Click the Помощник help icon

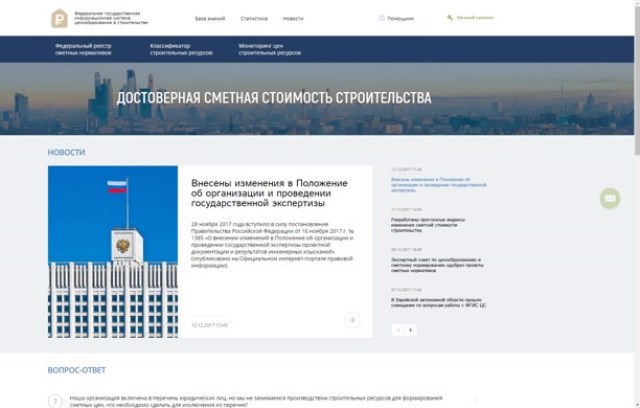[x=382, y=18]
